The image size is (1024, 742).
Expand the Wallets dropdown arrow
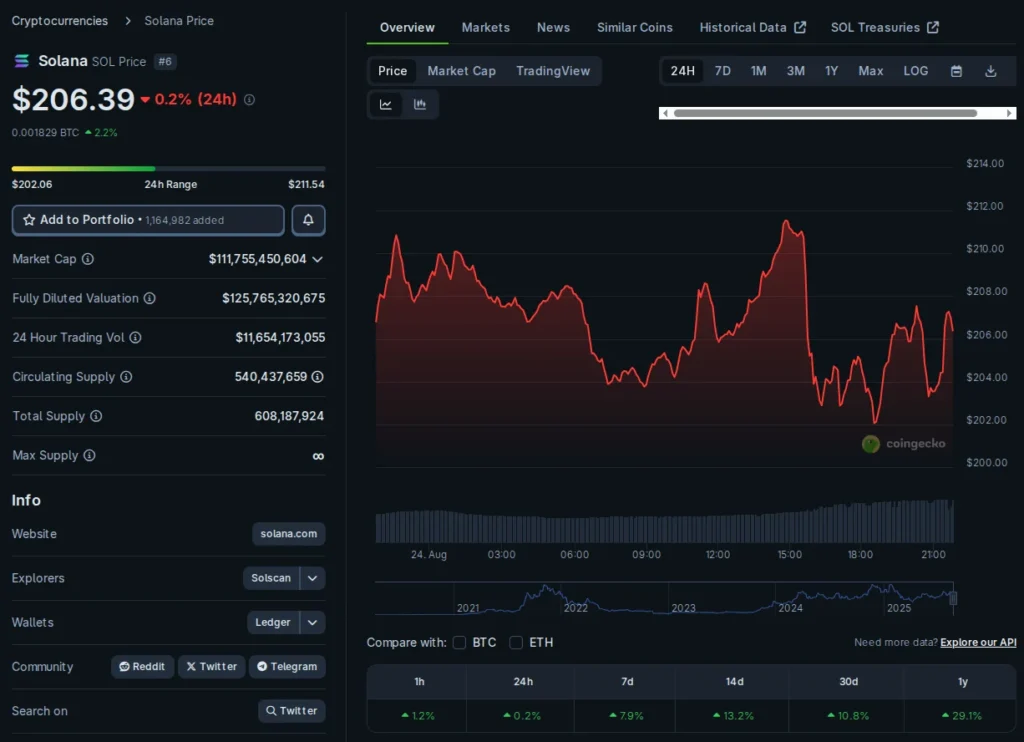[x=313, y=622]
